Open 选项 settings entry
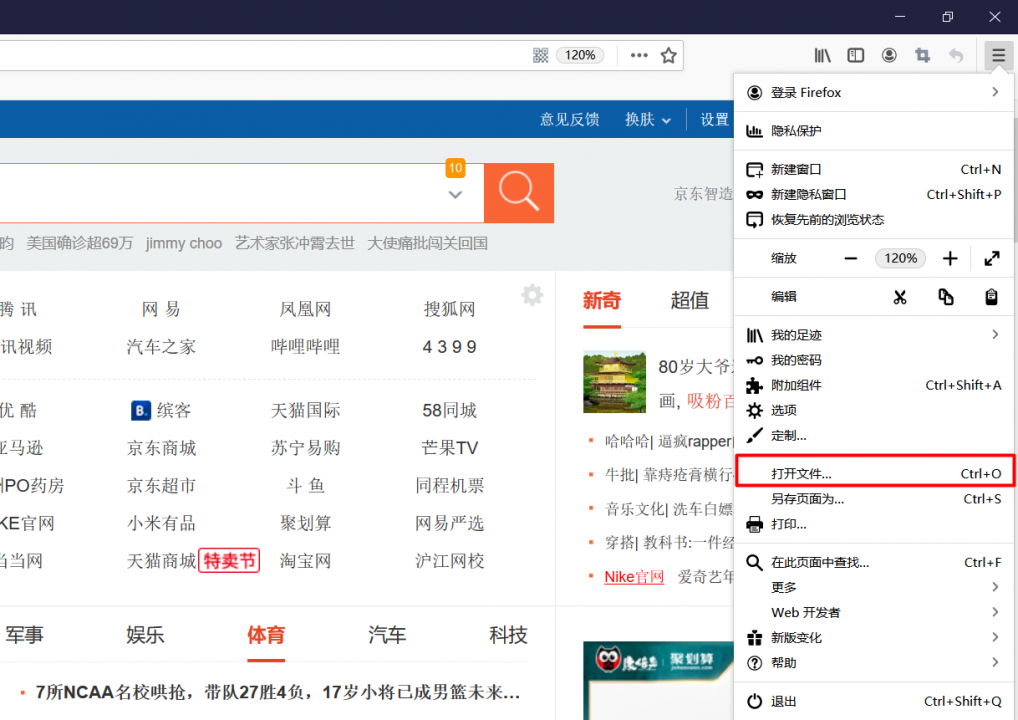This screenshot has height=720, width=1018. (x=874, y=410)
